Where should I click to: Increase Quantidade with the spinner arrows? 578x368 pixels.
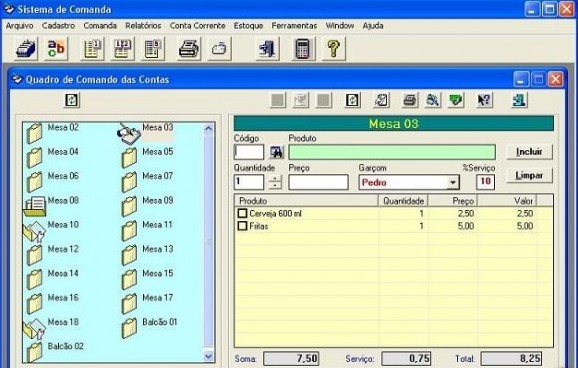[x=275, y=178]
